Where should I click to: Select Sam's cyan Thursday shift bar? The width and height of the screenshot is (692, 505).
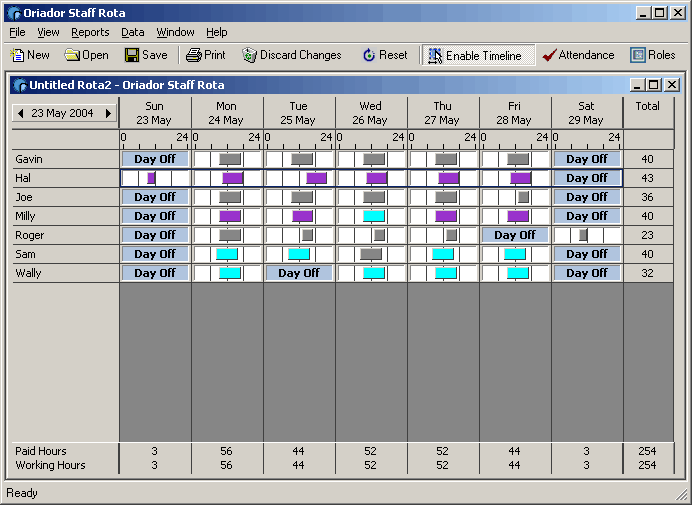[x=443, y=254]
